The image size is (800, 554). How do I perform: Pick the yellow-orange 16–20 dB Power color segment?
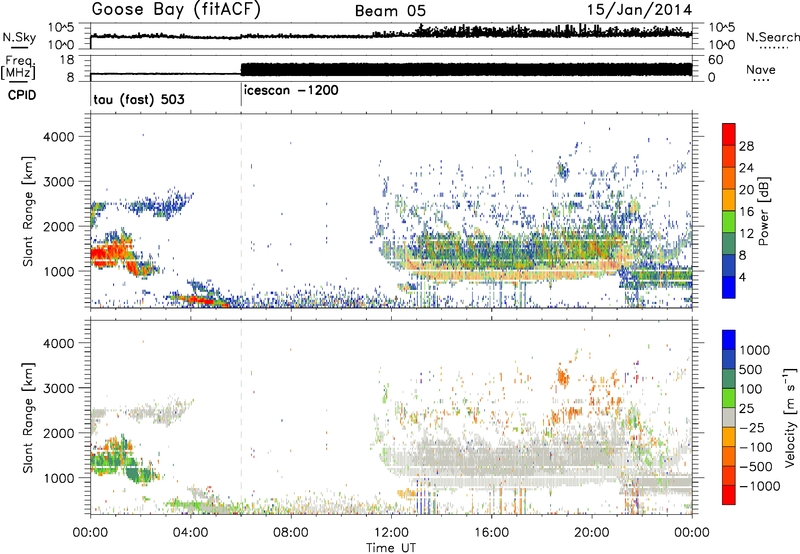click(x=729, y=200)
